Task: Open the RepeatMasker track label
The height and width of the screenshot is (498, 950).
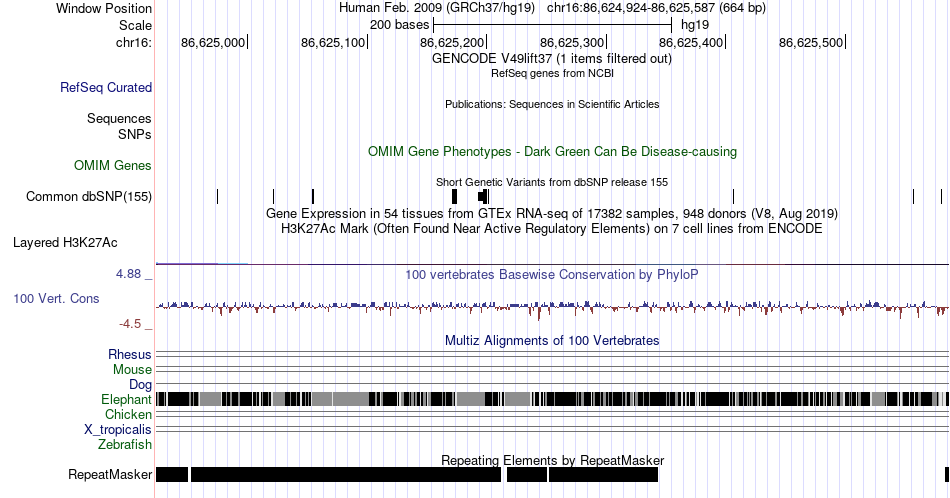Action: coord(110,474)
